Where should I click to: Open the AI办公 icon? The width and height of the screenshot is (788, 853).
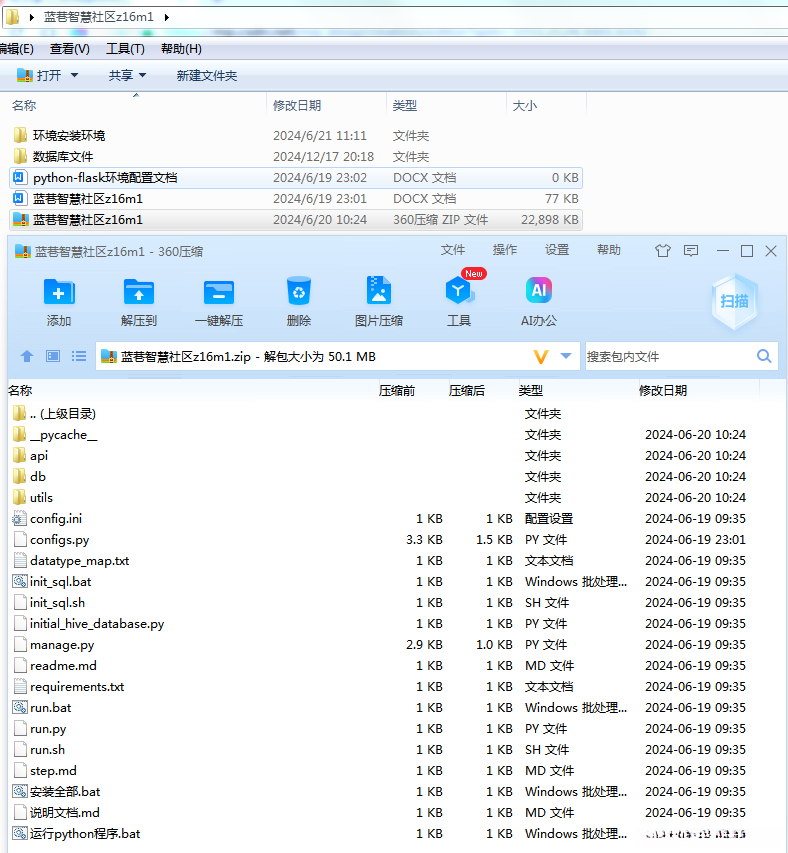538,290
